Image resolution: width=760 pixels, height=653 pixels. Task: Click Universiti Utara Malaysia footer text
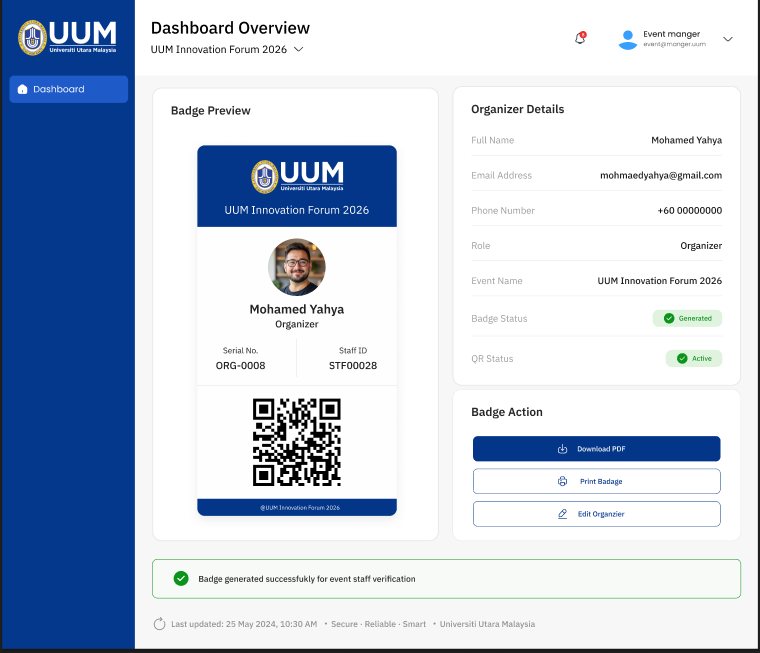pos(487,624)
